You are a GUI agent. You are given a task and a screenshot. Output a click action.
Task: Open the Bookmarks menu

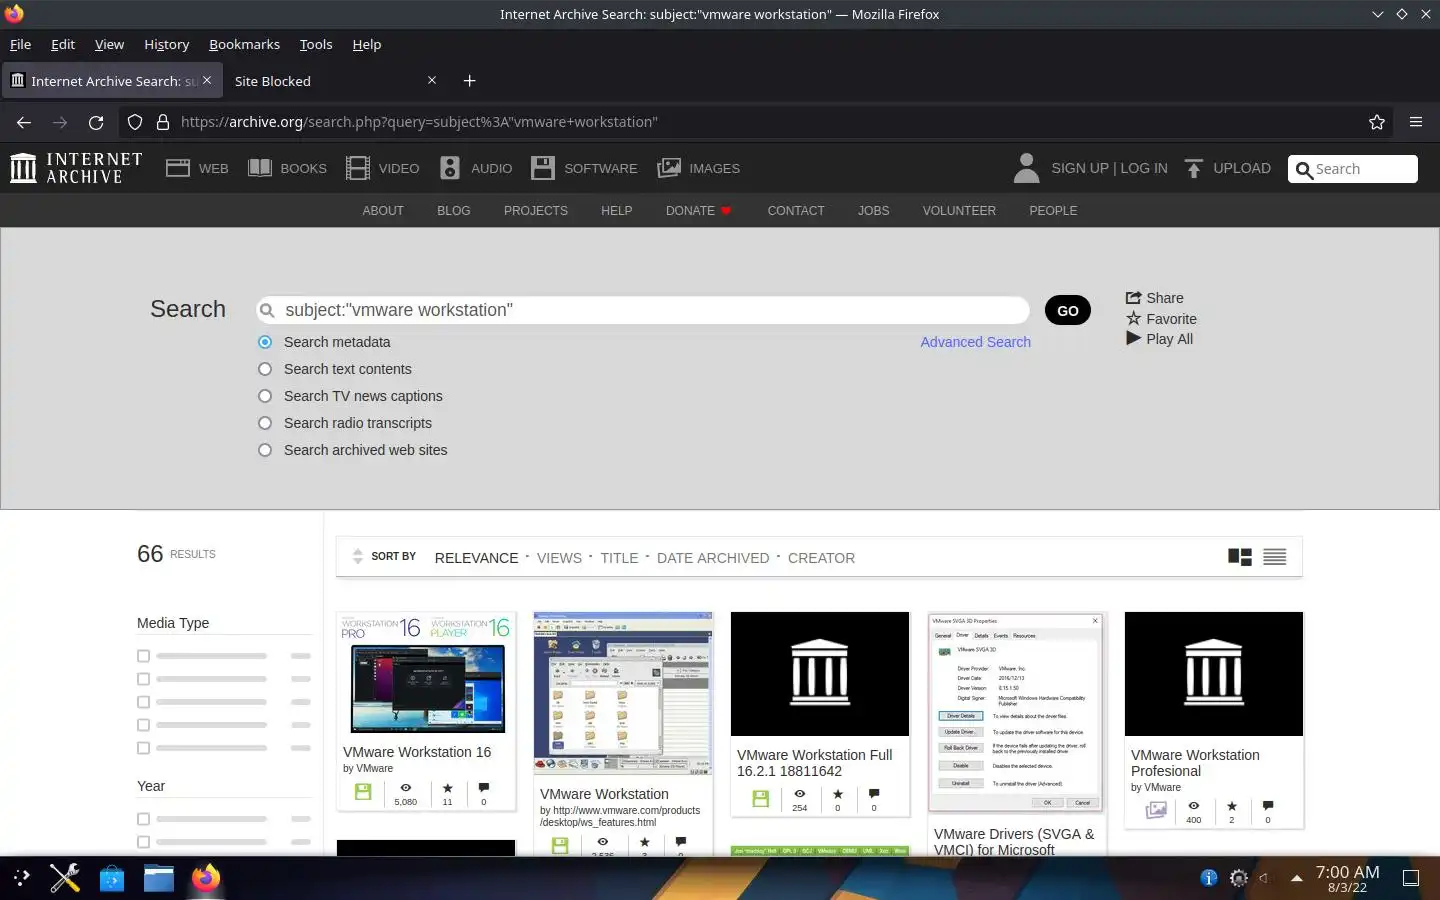(x=244, y=44)
